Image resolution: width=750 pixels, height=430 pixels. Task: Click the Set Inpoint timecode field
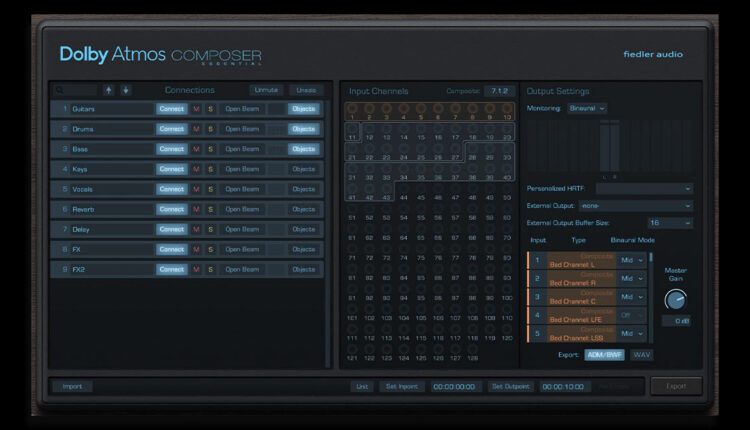click(x=453, y=386)
